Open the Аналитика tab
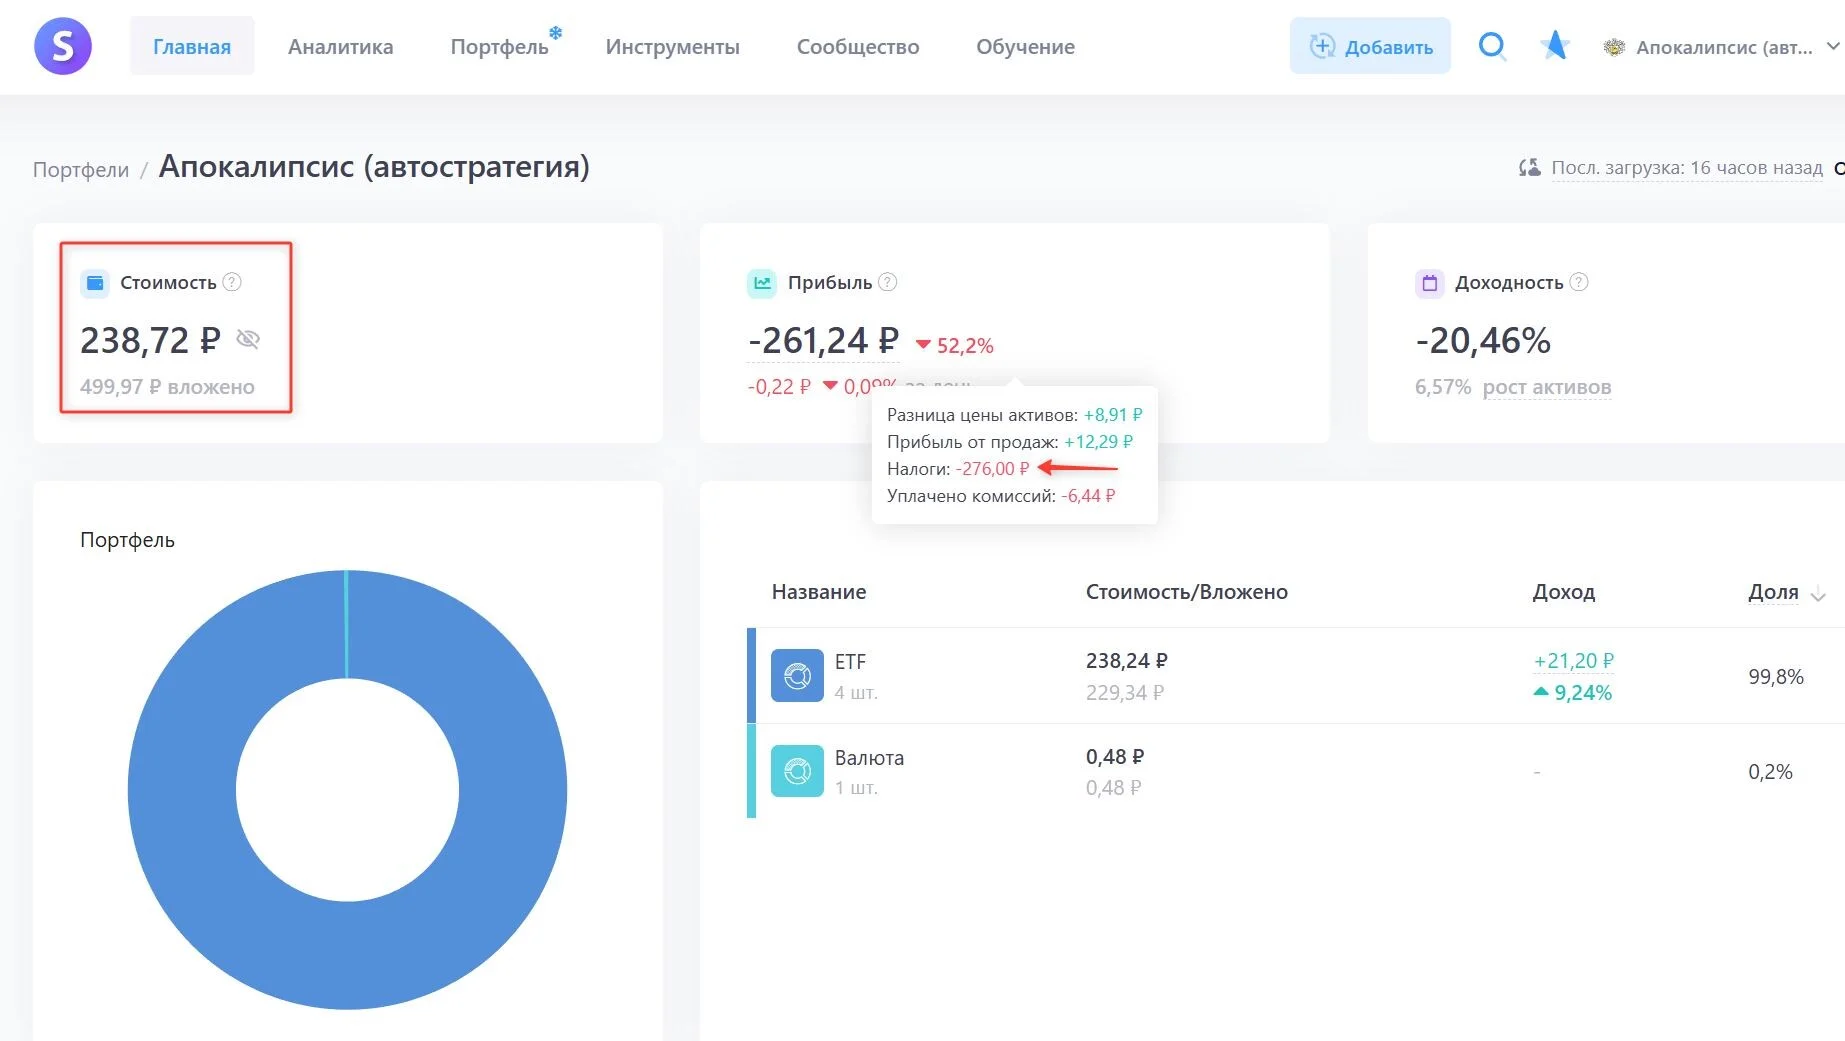Image resolution: width=1845 pixels, height=1041 pixels. click(x=340, y=47)
